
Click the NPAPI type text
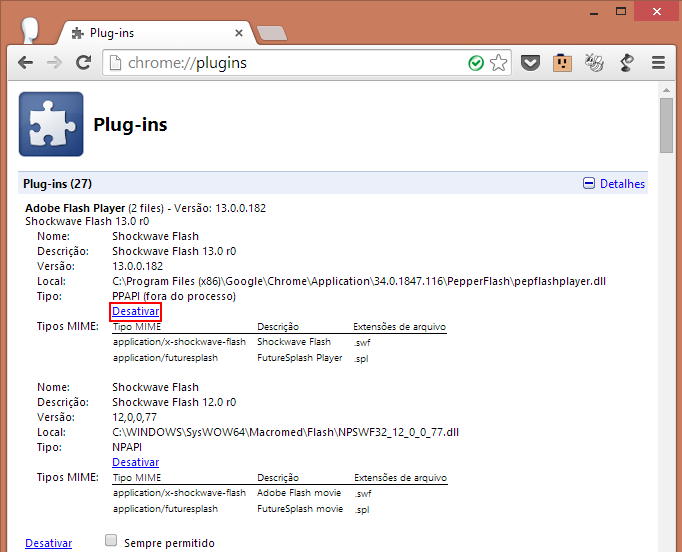coord(127,447)
